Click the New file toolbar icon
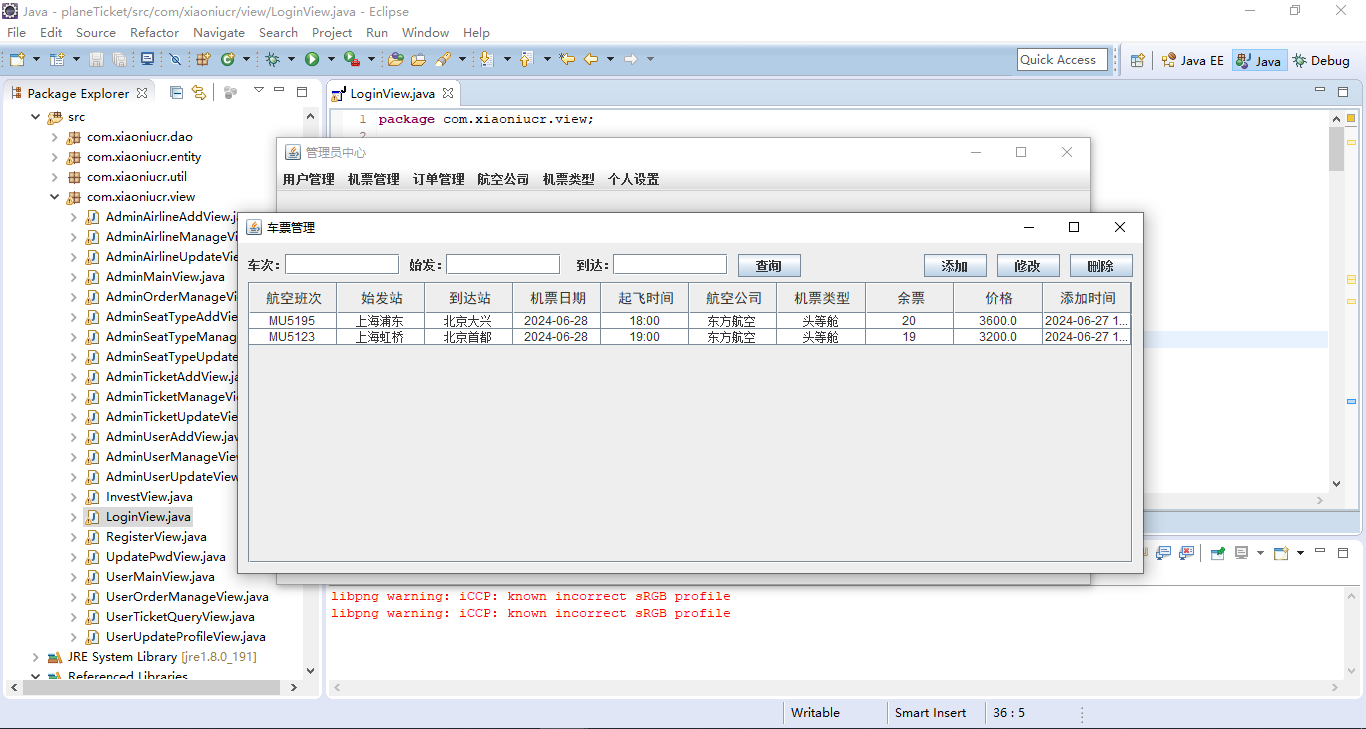 [x=17, y=59]
